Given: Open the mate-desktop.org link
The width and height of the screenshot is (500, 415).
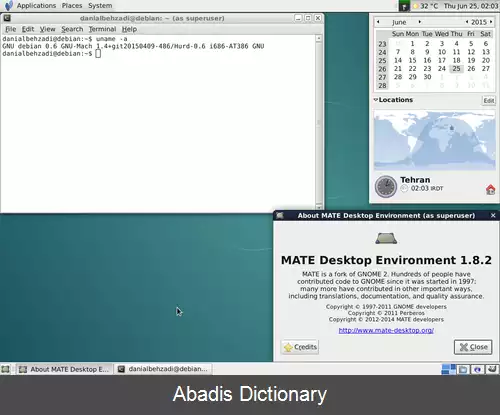Looking at the screenshot, I should [x=386, y=330].
